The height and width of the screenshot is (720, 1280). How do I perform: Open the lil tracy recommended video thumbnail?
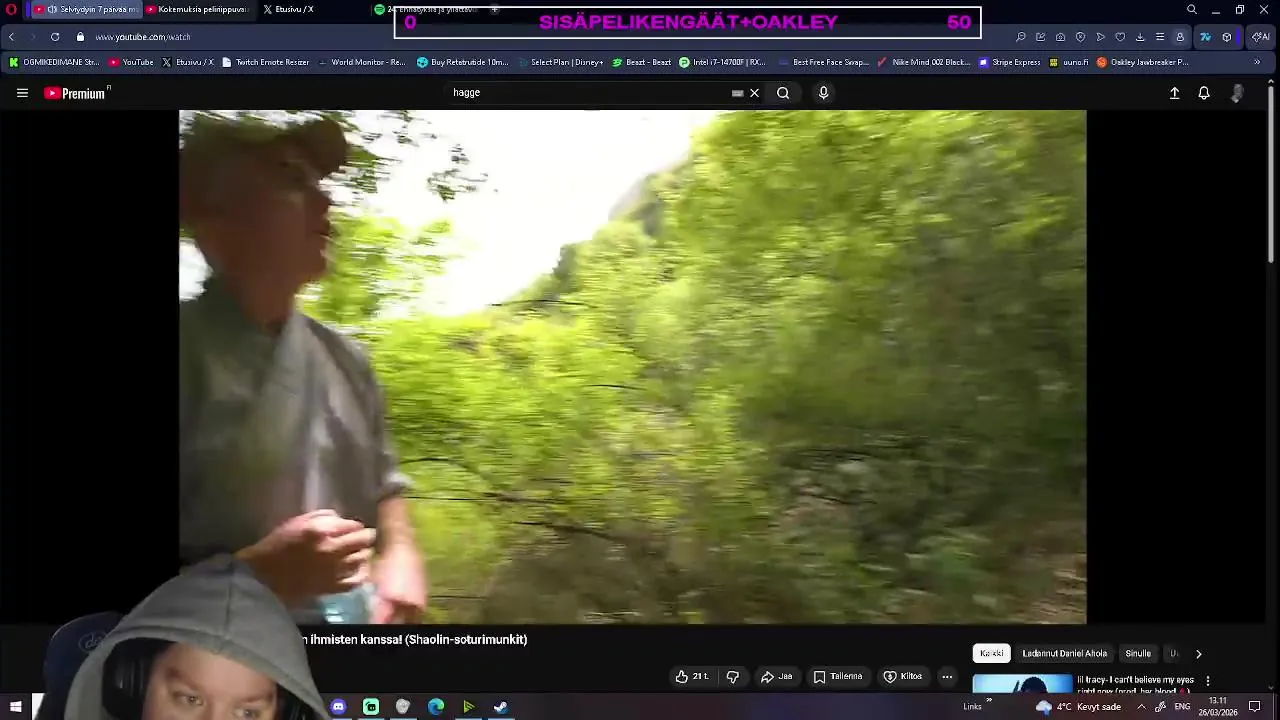click(x=1022, y=684)
